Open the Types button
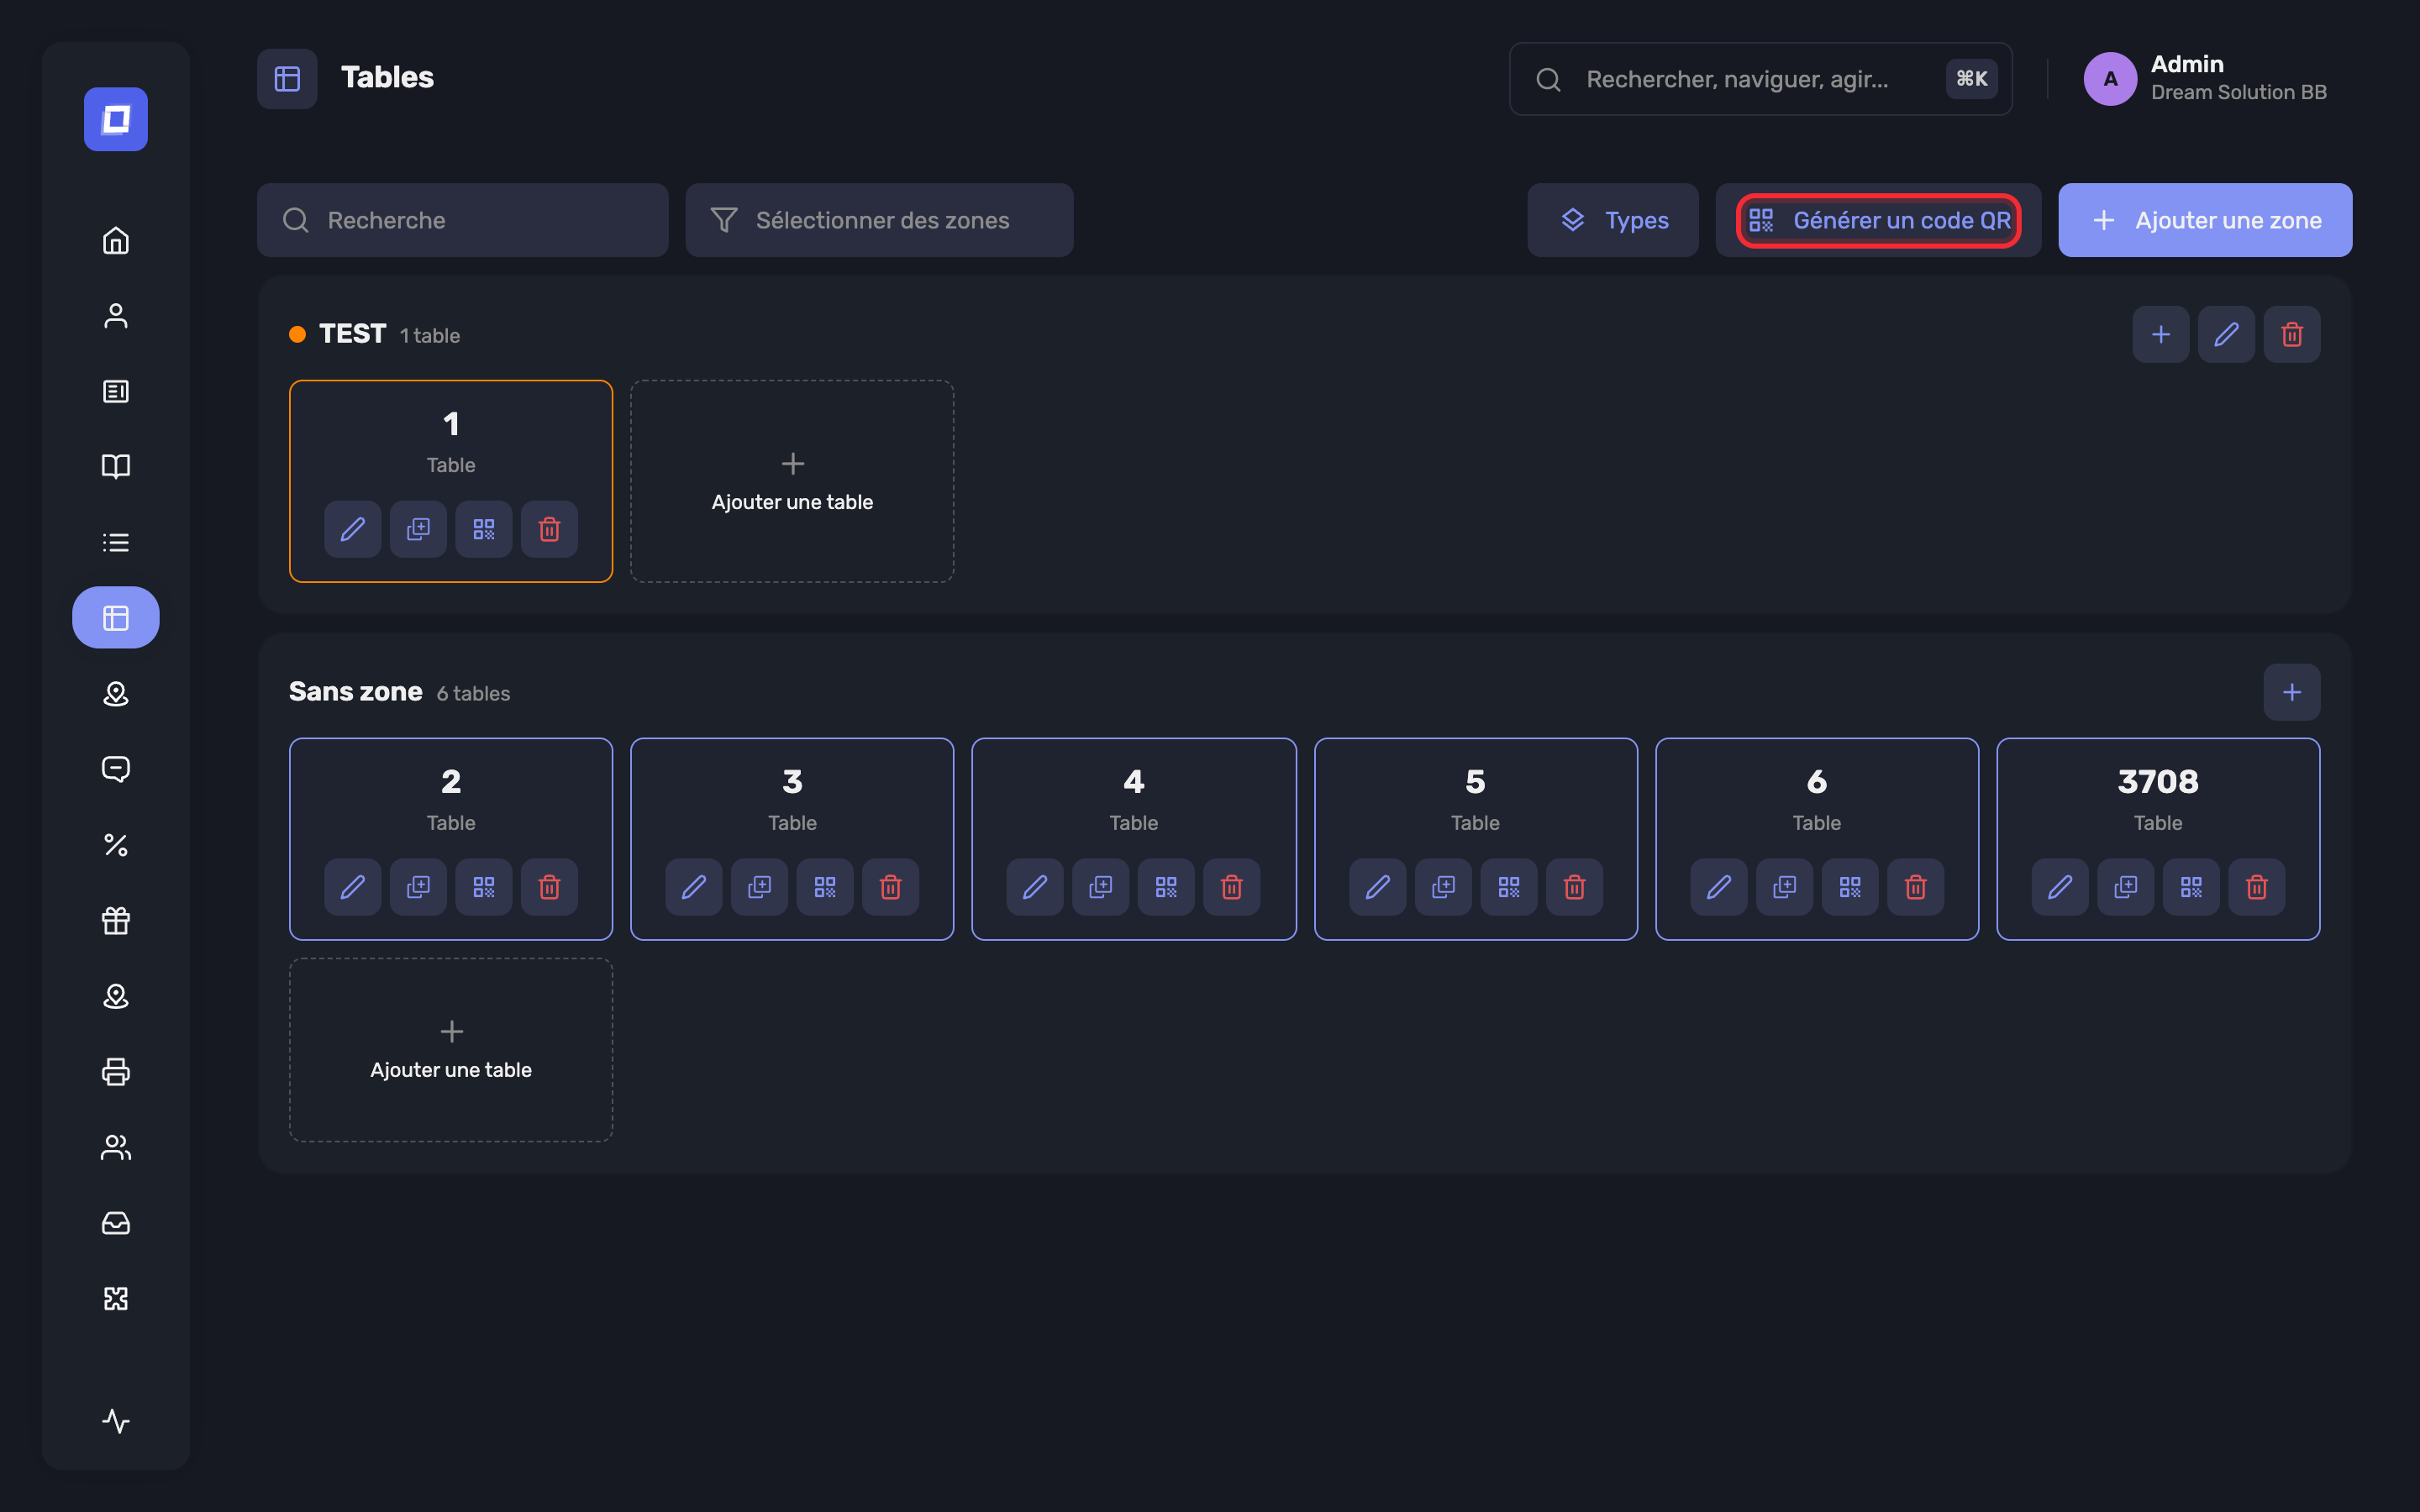This screenshot has width=2420, height=1512. [x=1613, y=220]
